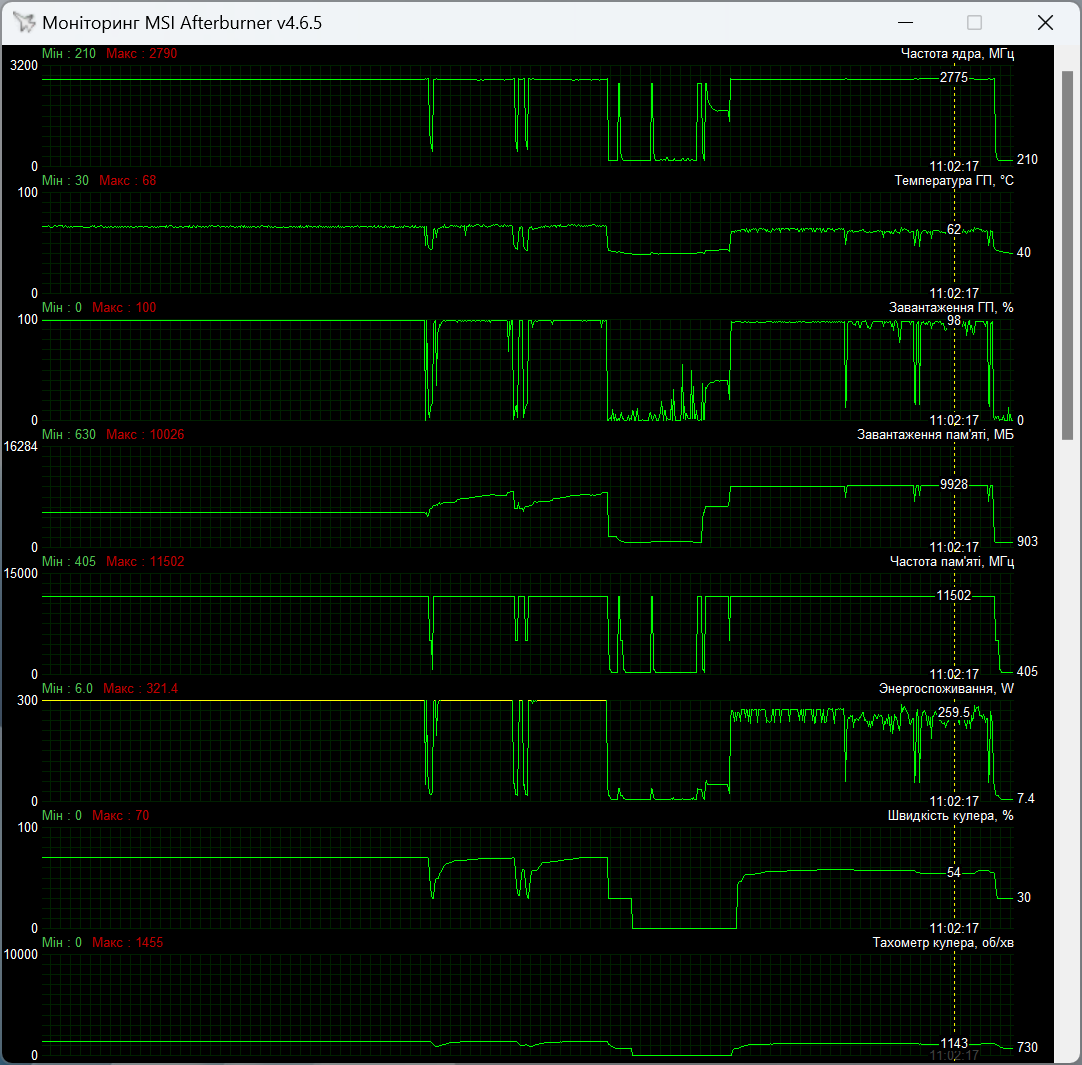Click current memory clock value 405
This screenshot has height=1065, width=1082.
(1027, 672)
